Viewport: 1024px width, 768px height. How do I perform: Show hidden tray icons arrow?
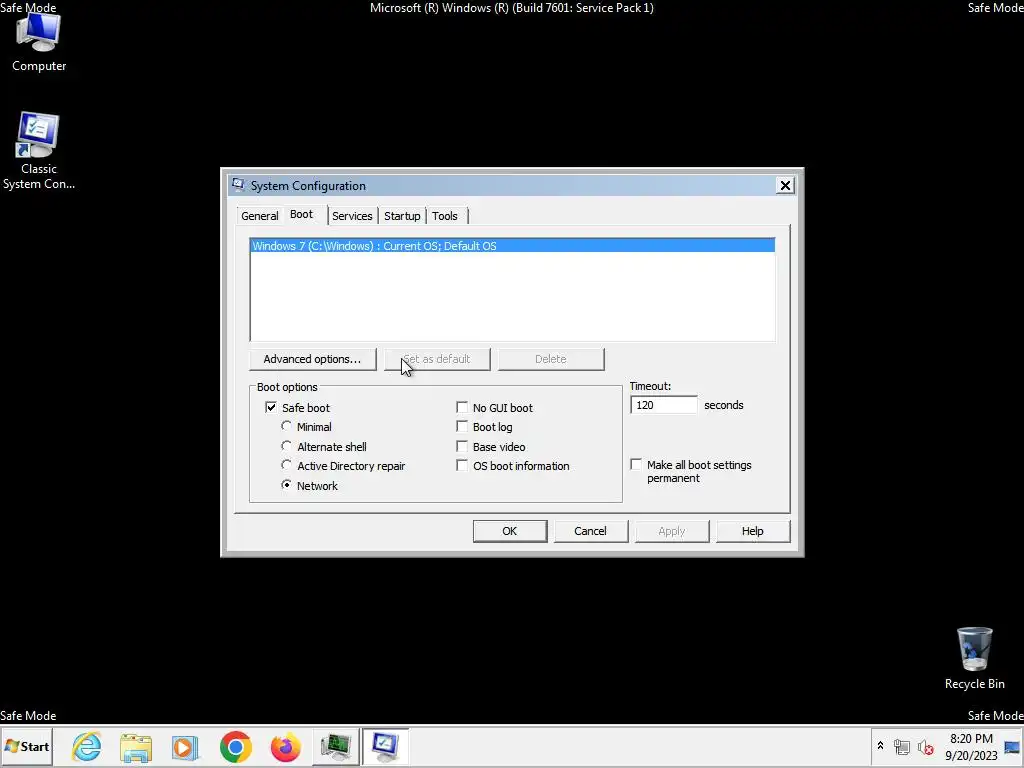(x=880, y=746)
